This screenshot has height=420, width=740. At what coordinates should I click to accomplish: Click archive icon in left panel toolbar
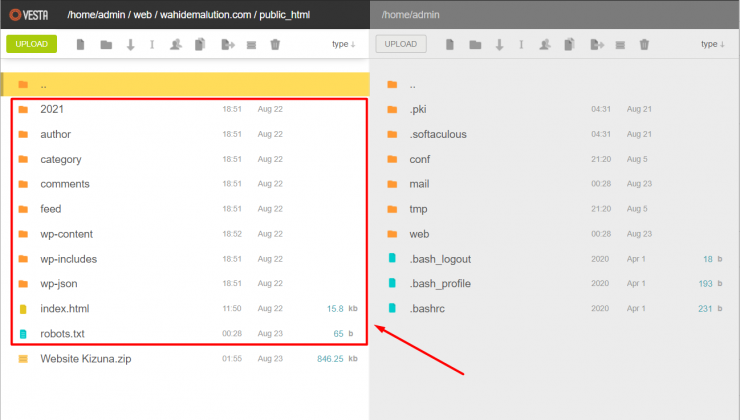[252, 45]
